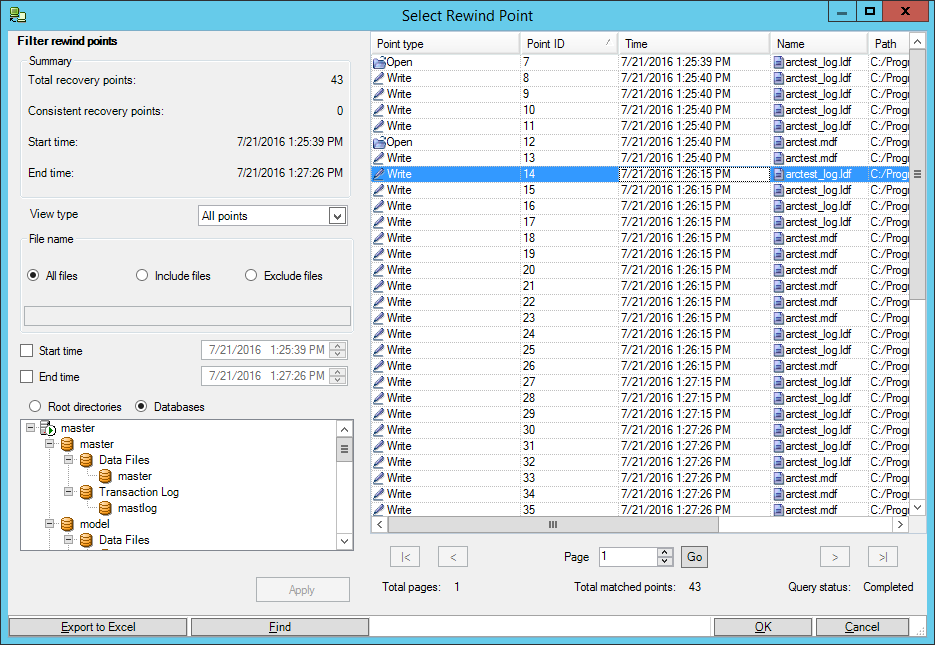The width and height of the screenshot is (935, 645).
Task: Click the file icon of arctest_log.ldf in row 24
Action: tap(778, 334)
